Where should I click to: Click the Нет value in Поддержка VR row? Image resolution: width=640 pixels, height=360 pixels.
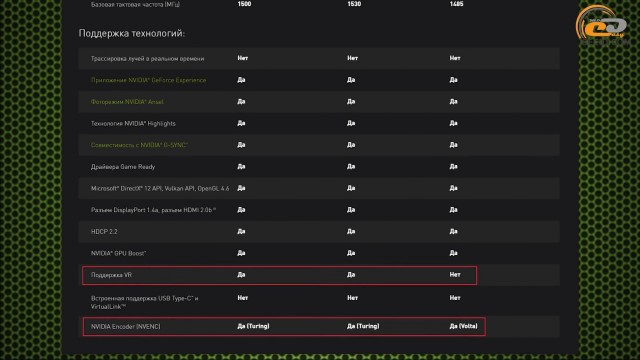(x=455, y=275)
